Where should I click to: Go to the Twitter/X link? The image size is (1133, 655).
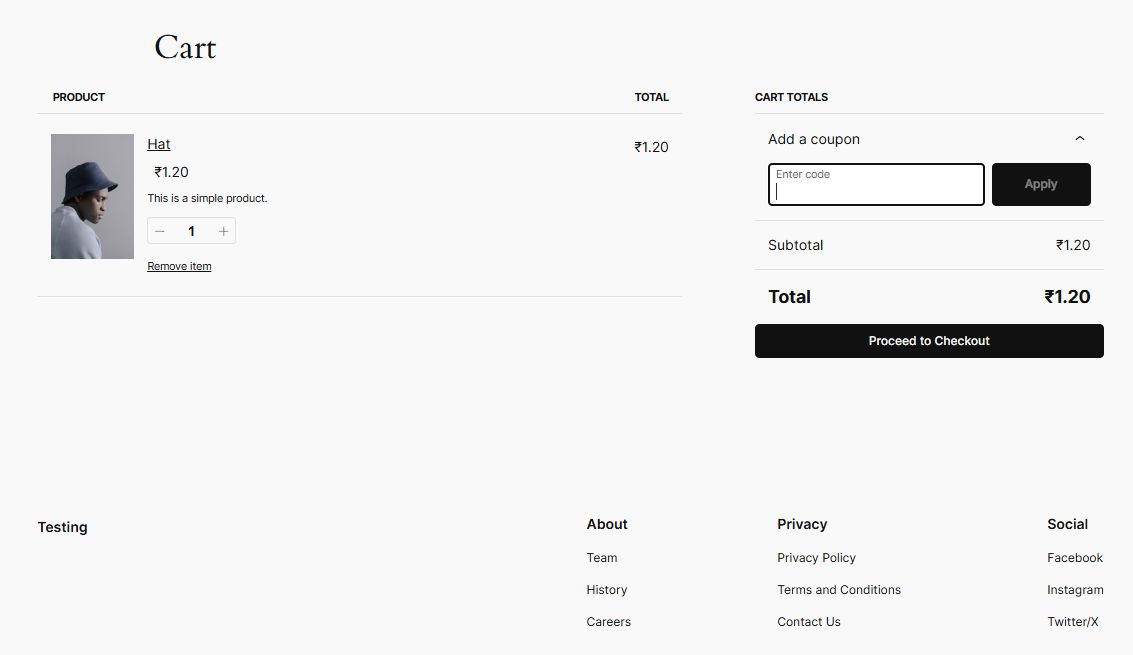pos(1073,622)
